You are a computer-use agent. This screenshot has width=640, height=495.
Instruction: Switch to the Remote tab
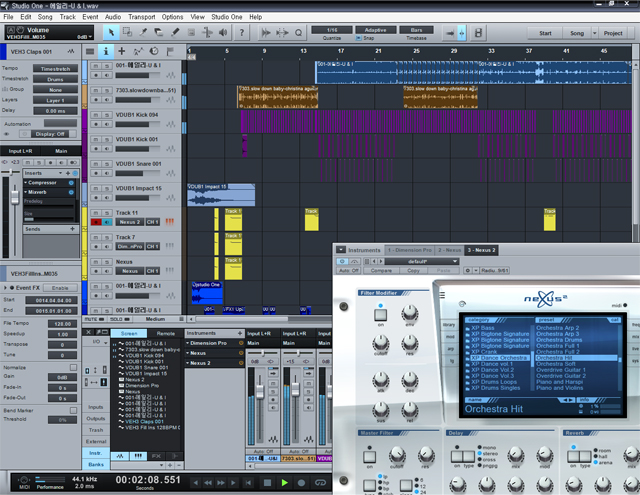[x=165, y=333]
